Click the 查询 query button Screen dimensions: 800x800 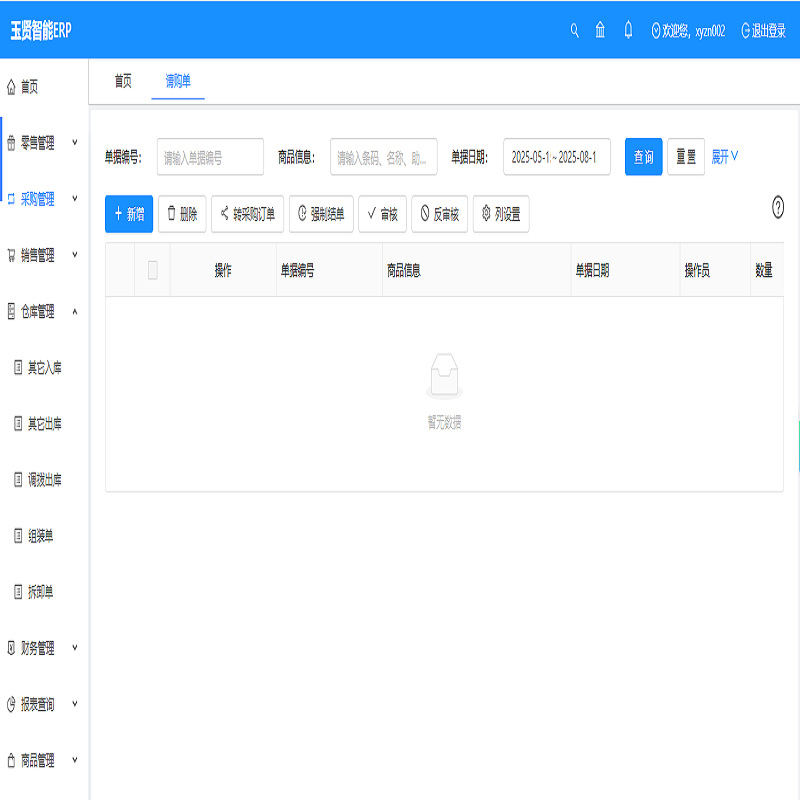tap(642, 157)
